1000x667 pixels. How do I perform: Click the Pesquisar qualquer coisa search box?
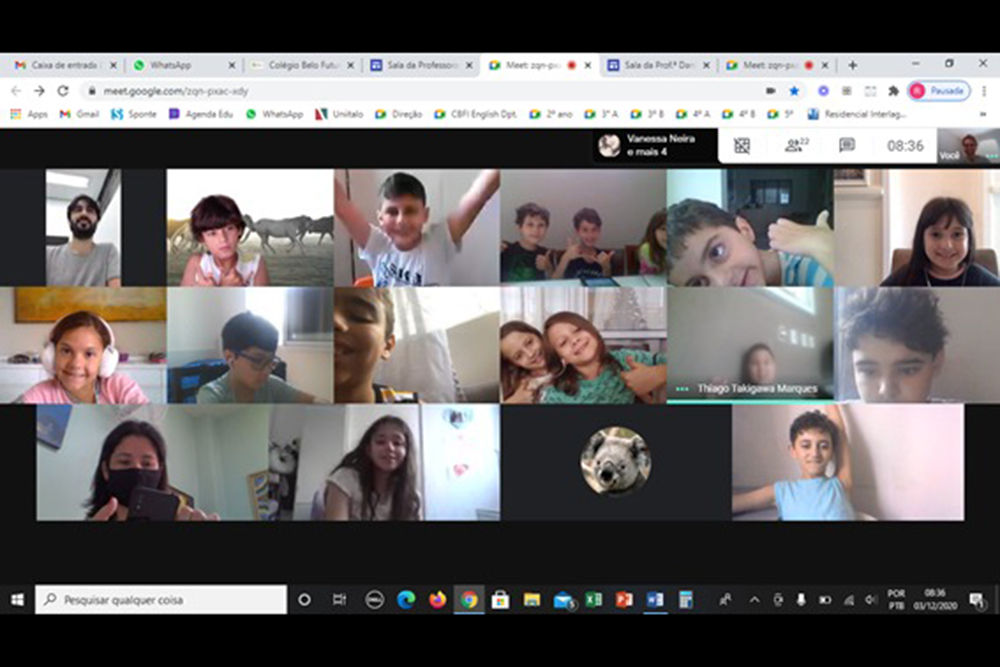[x=161, y=599]
